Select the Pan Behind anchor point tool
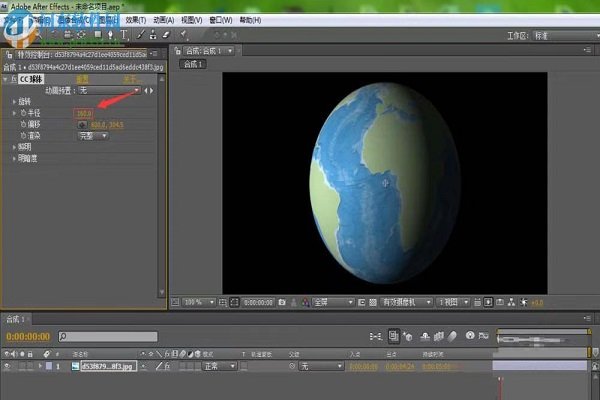 pyautogui.click(x=81, y=35)
